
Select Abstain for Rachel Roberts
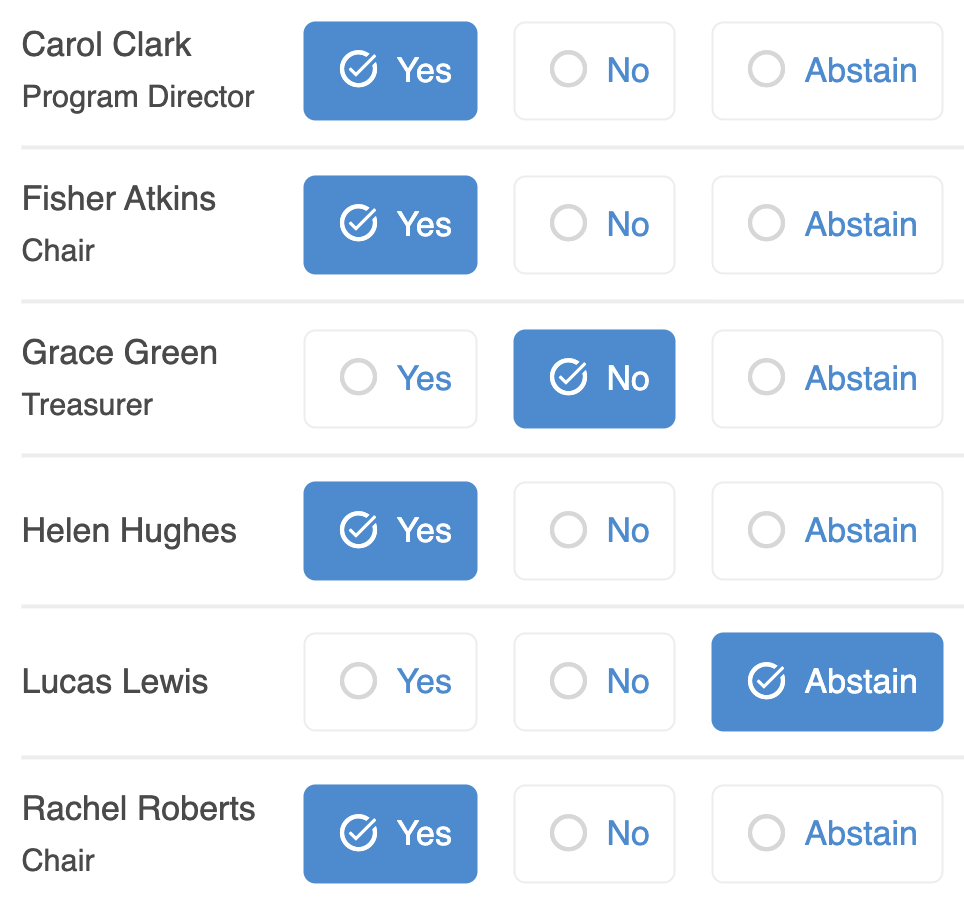coord(827,833)
